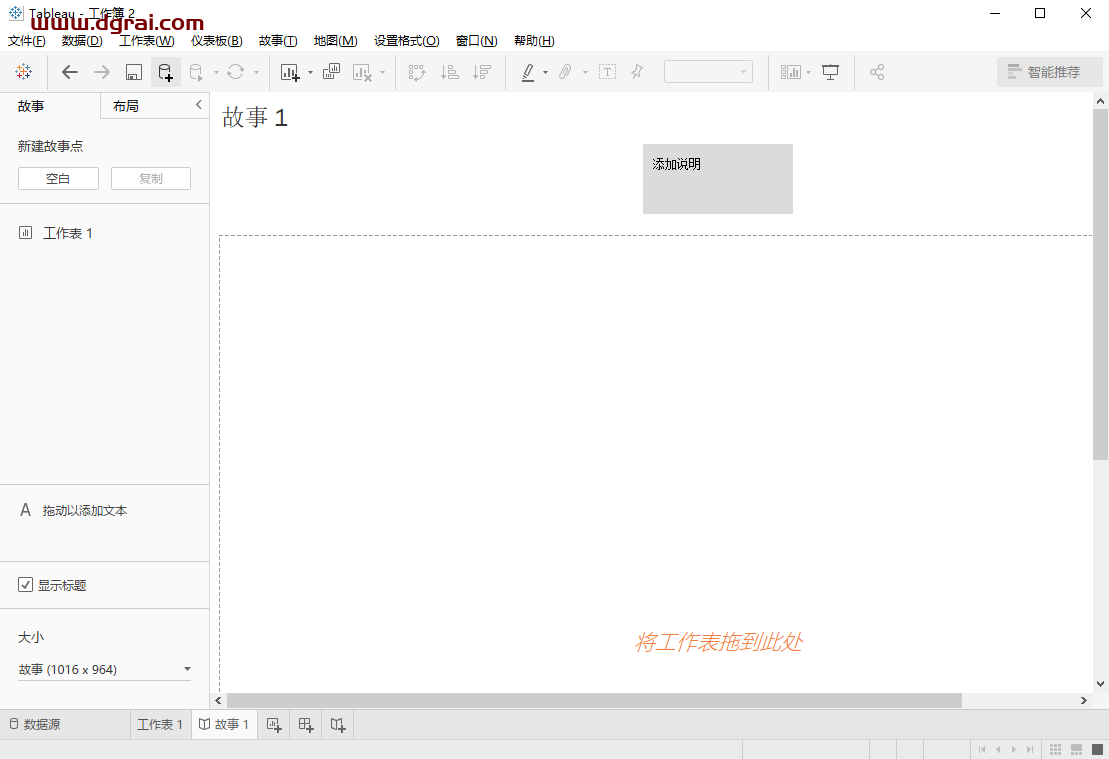Click the show/hide cards toolbar icon
The width and height of the screenshot is (1109, 759).
[791, 71]
